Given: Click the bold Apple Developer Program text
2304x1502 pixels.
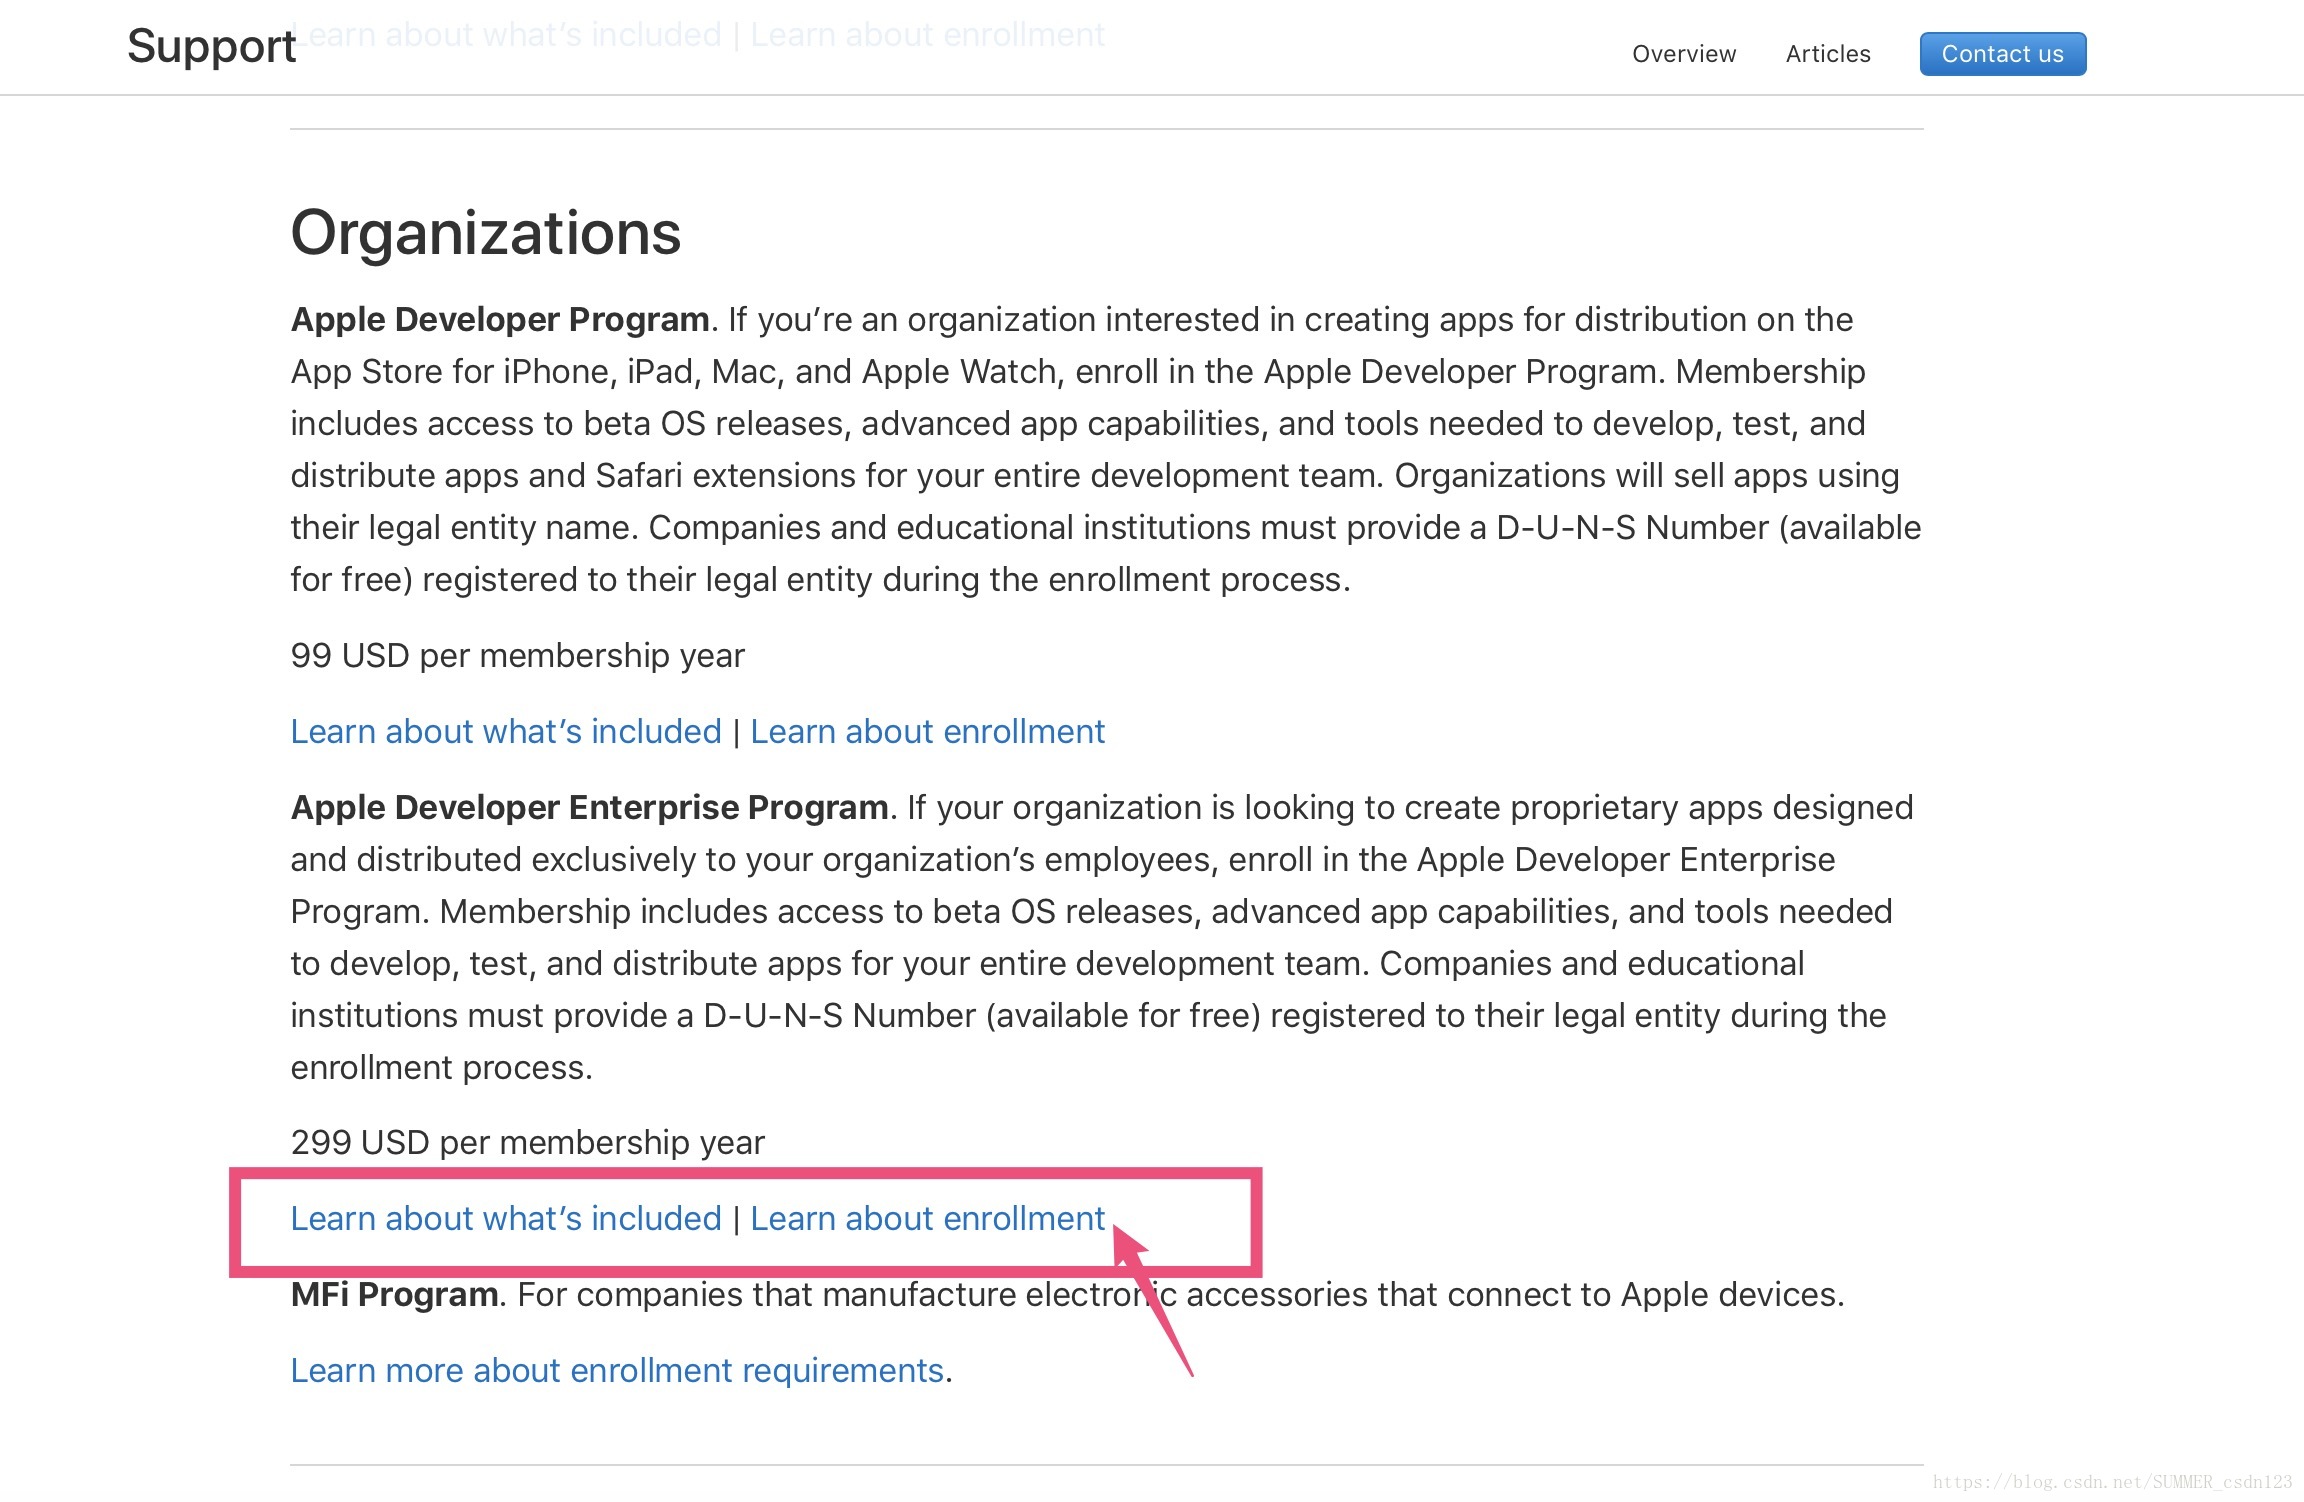Looking at the screenshot, I should pyautogui.click(x=500, y=320).
